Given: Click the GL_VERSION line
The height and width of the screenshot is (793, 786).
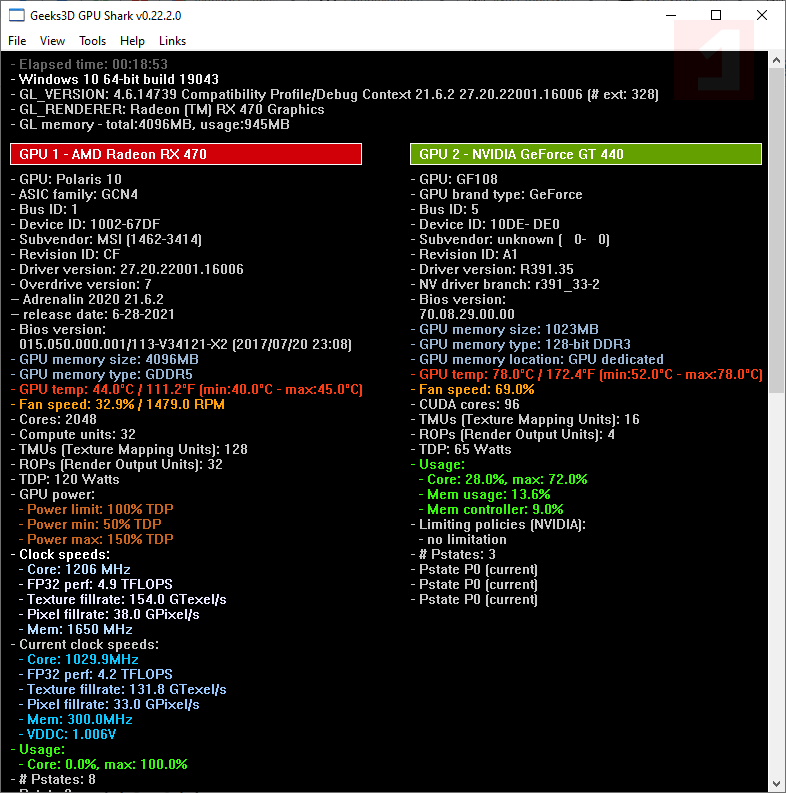Looking at the screenshot, I should (335, 95).
